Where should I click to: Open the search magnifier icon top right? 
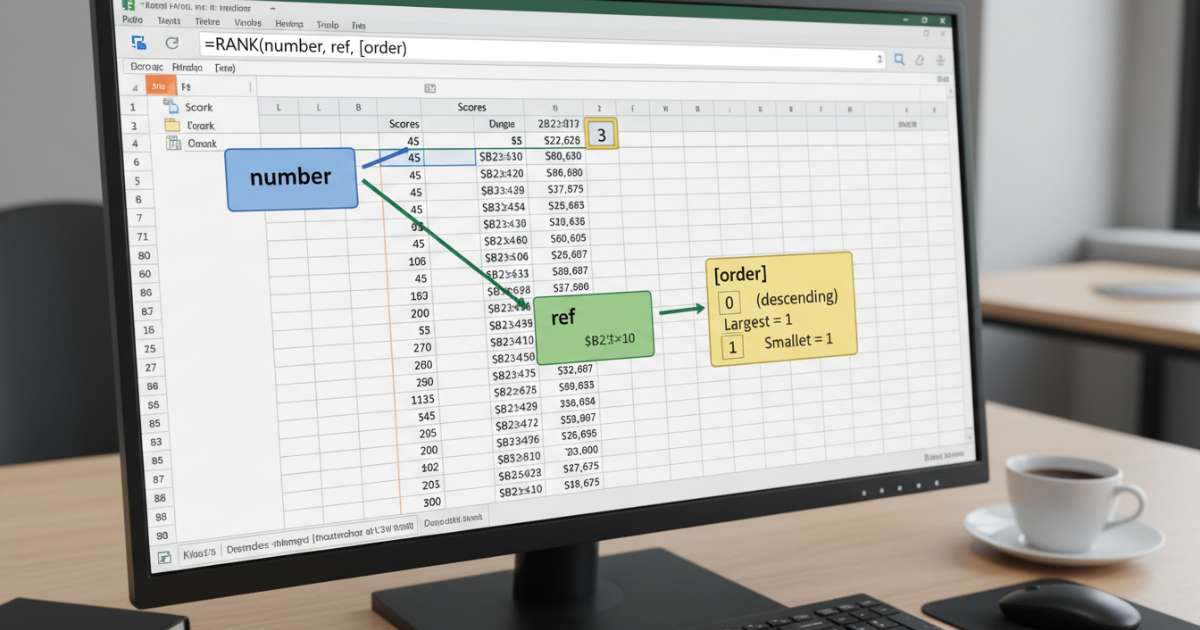click(898, 58)
